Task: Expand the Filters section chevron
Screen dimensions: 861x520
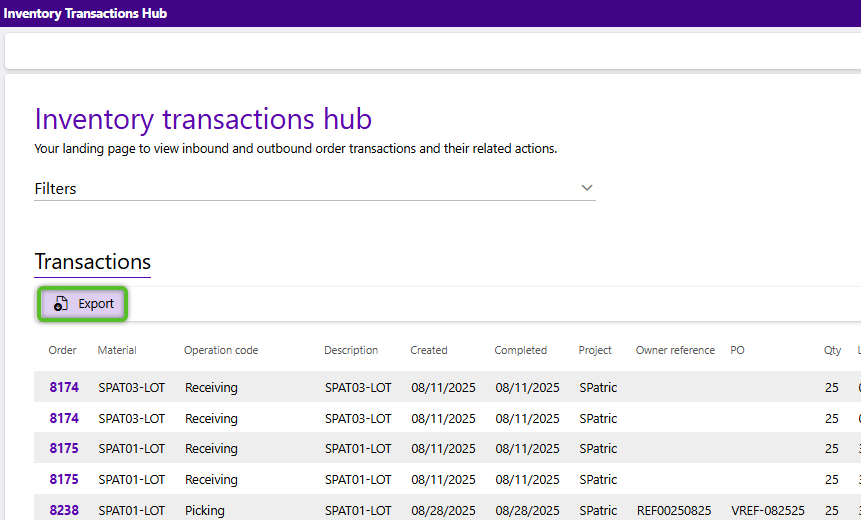Action: (x=587, y=187)
